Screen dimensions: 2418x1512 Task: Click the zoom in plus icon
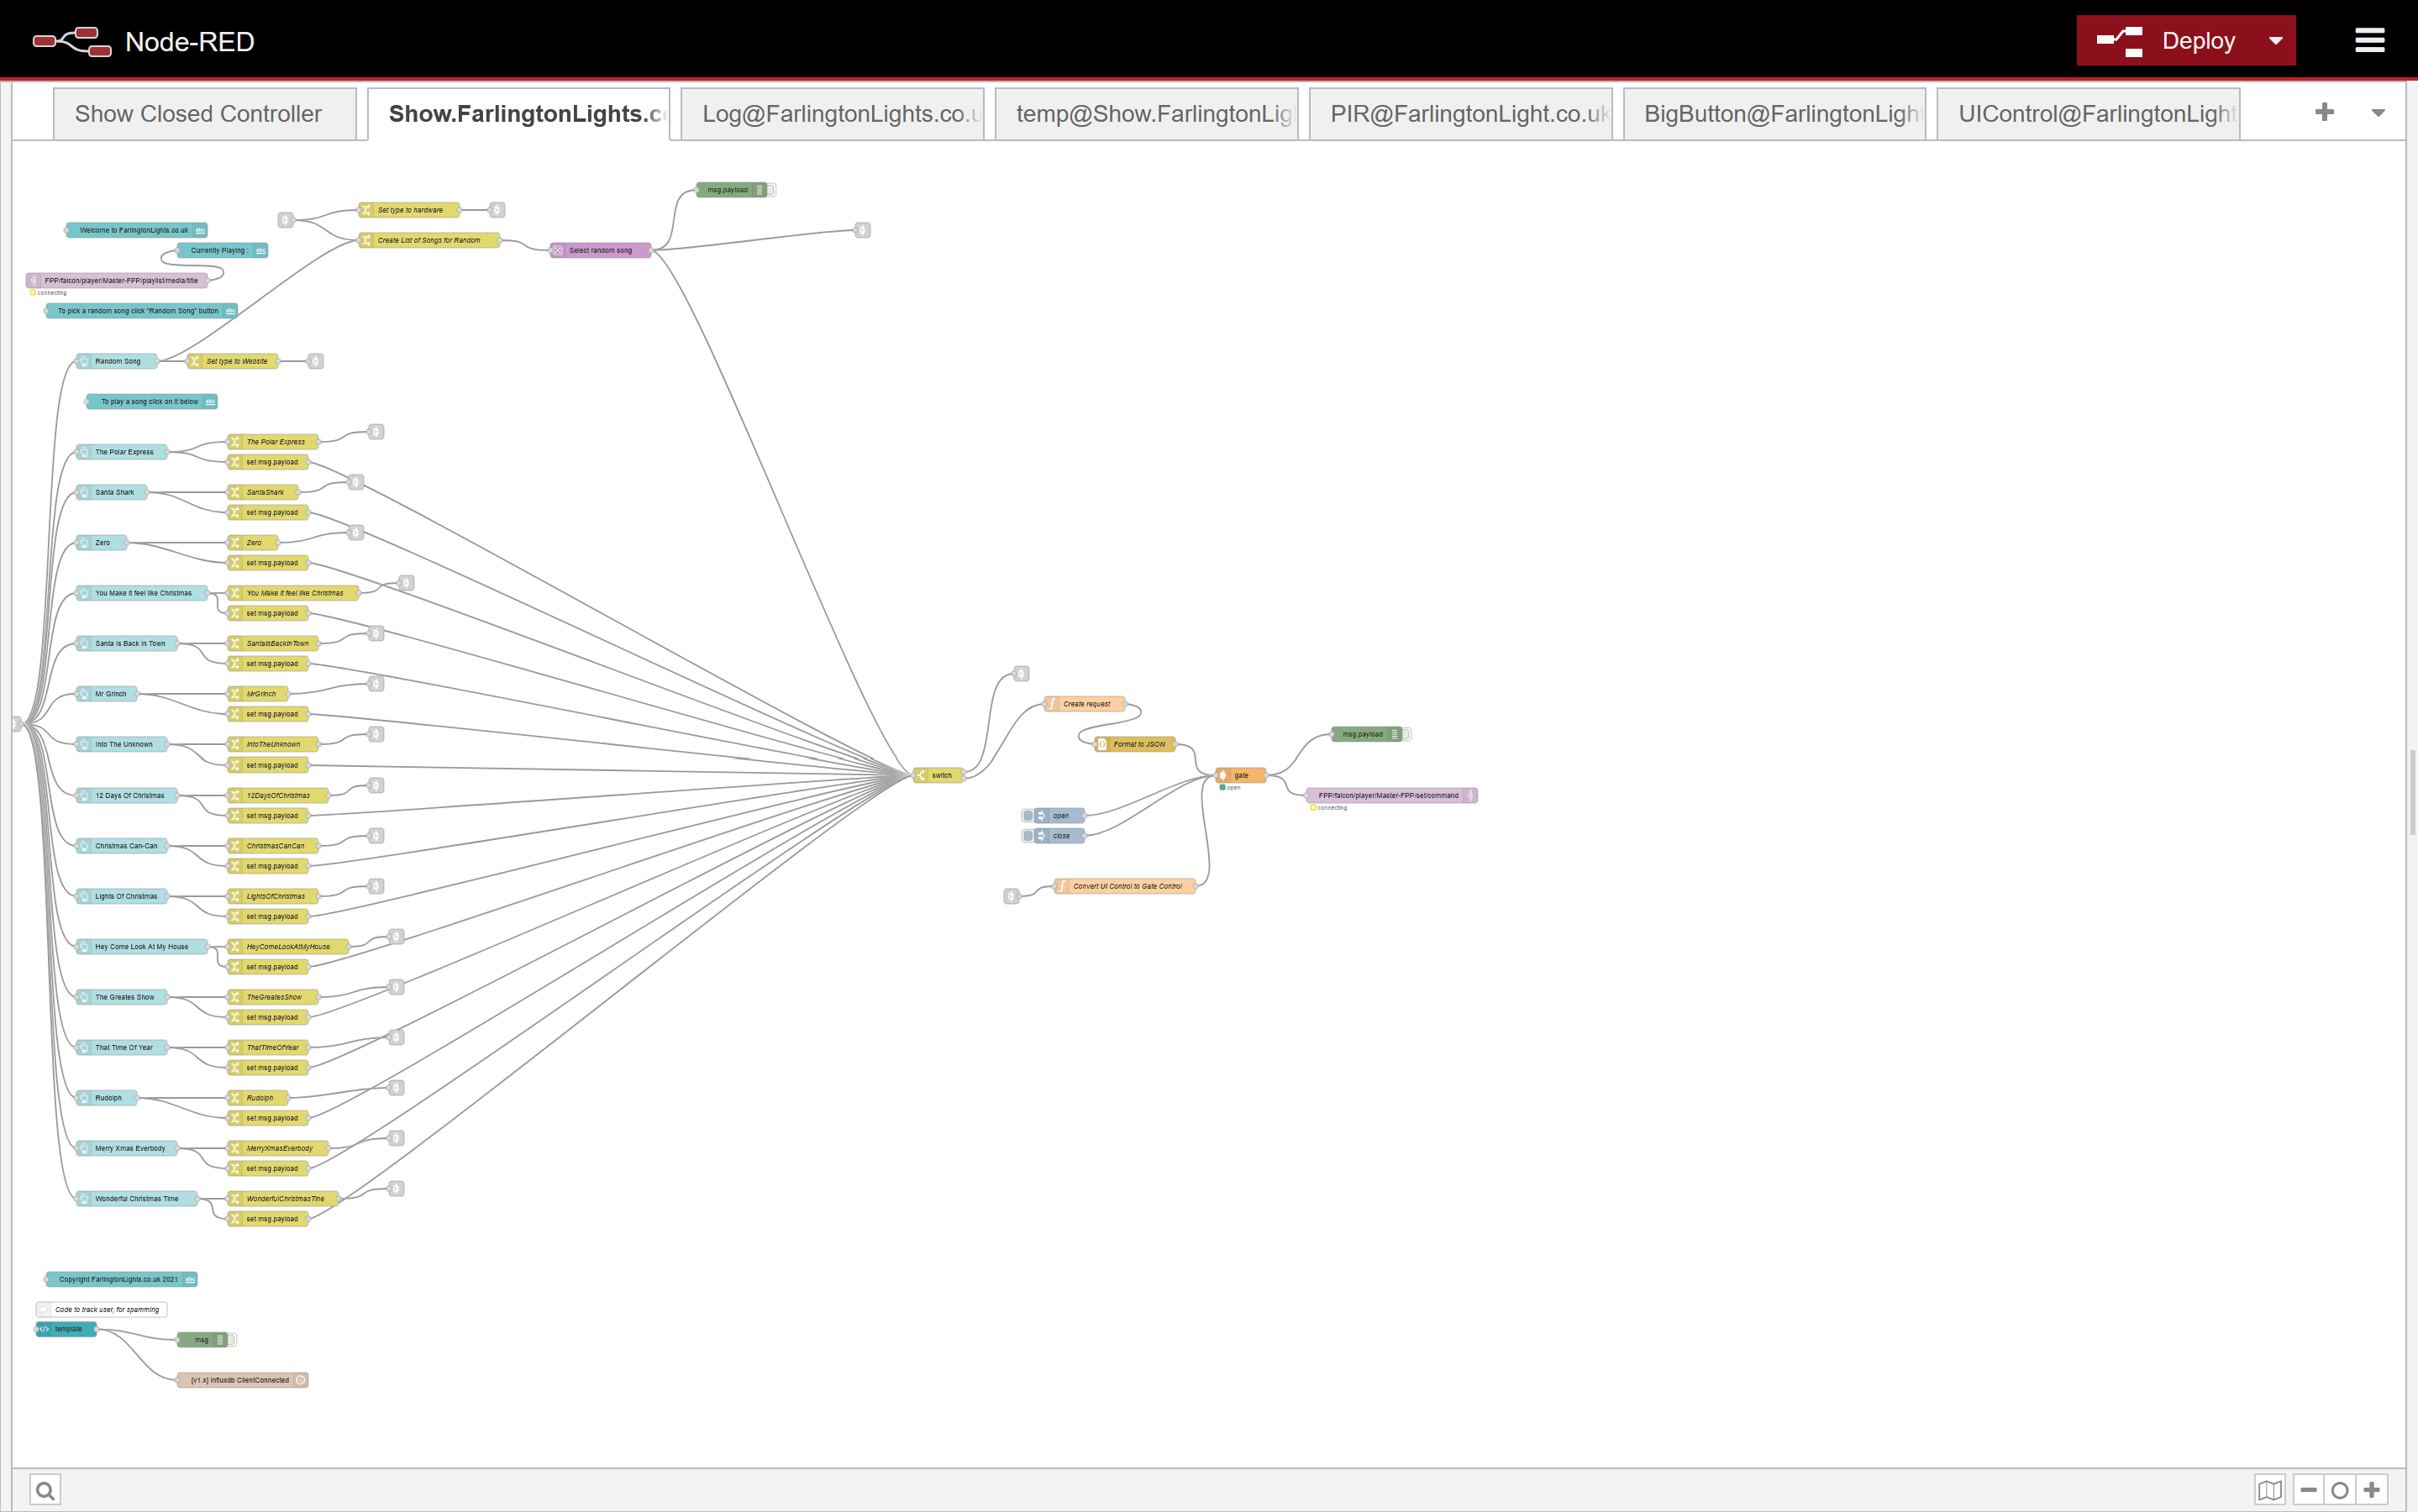coord(2371,1490)
